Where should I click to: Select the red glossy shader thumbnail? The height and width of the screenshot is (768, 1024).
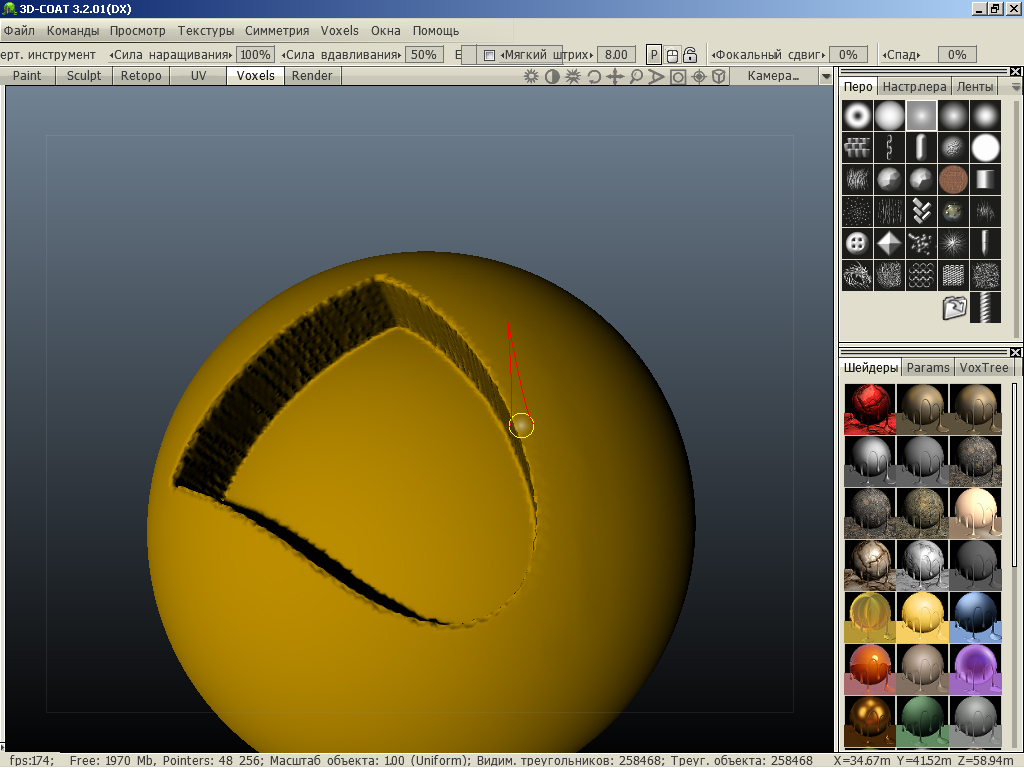869,408
